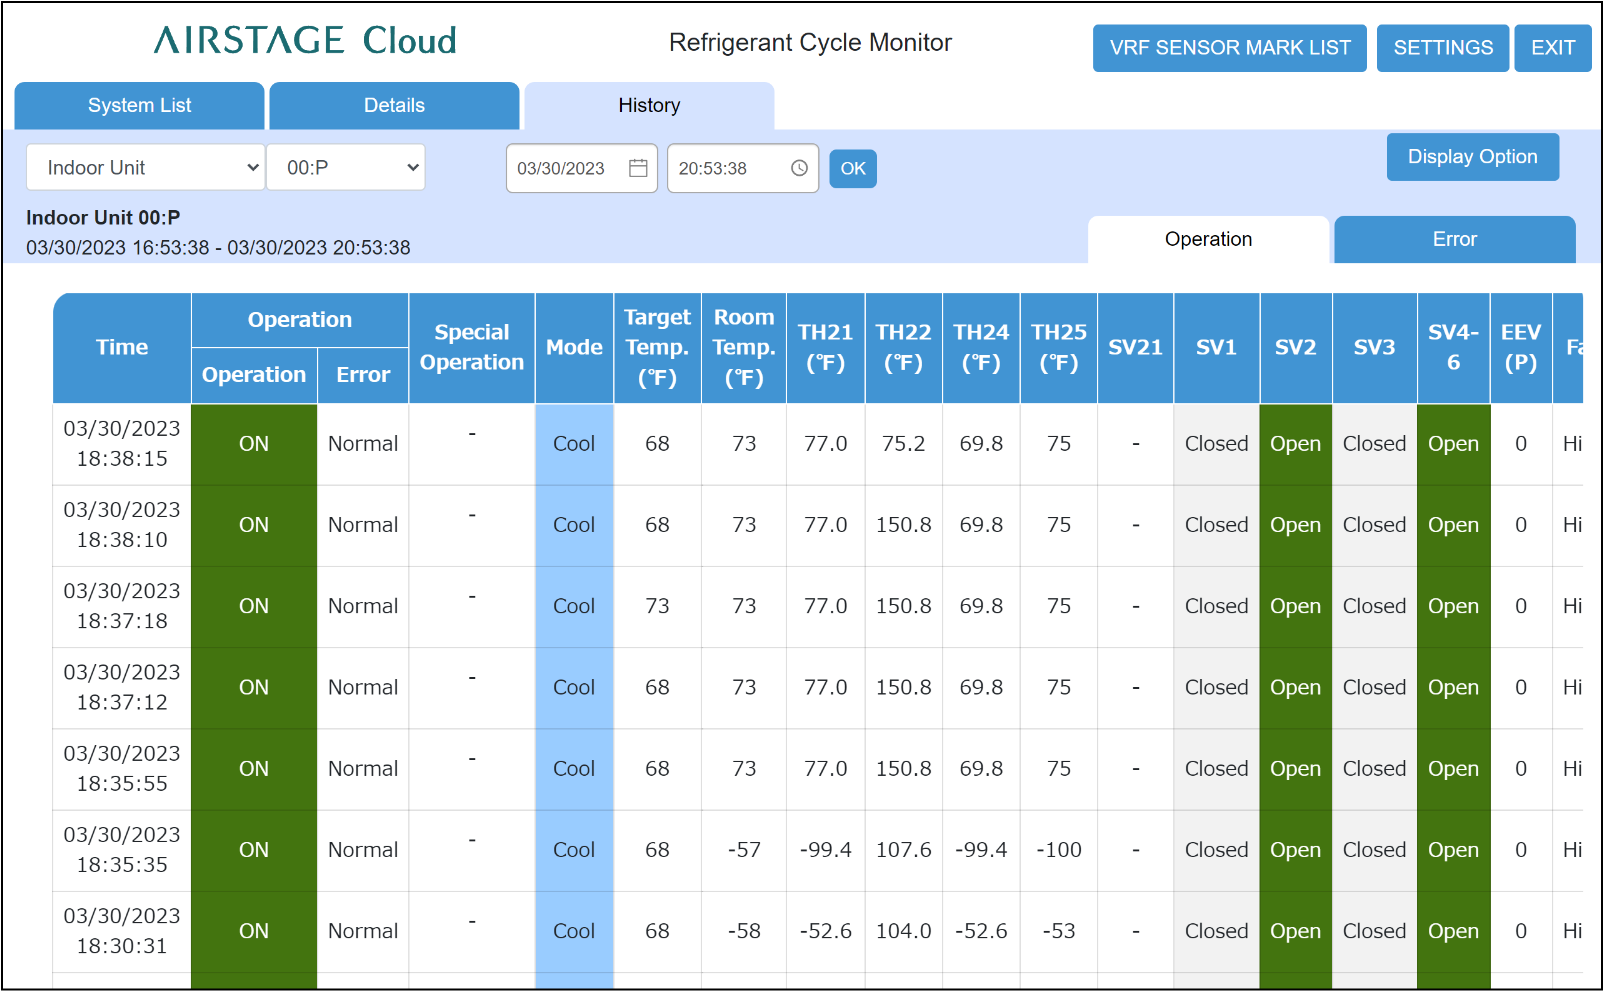Expand the Indoor Unit type dropdown
The height and width of the screenshot is (993, 1605).
point(146,168)
